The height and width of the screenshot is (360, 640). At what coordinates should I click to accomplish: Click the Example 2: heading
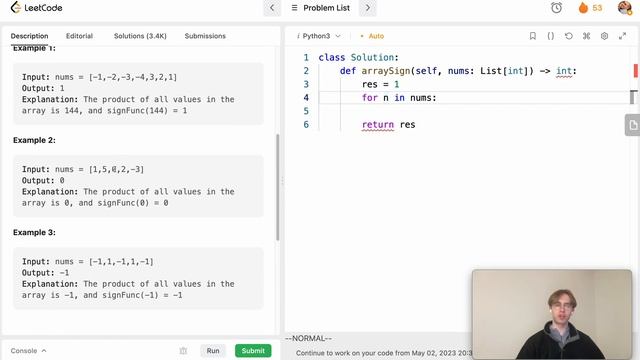coord(34,140)
